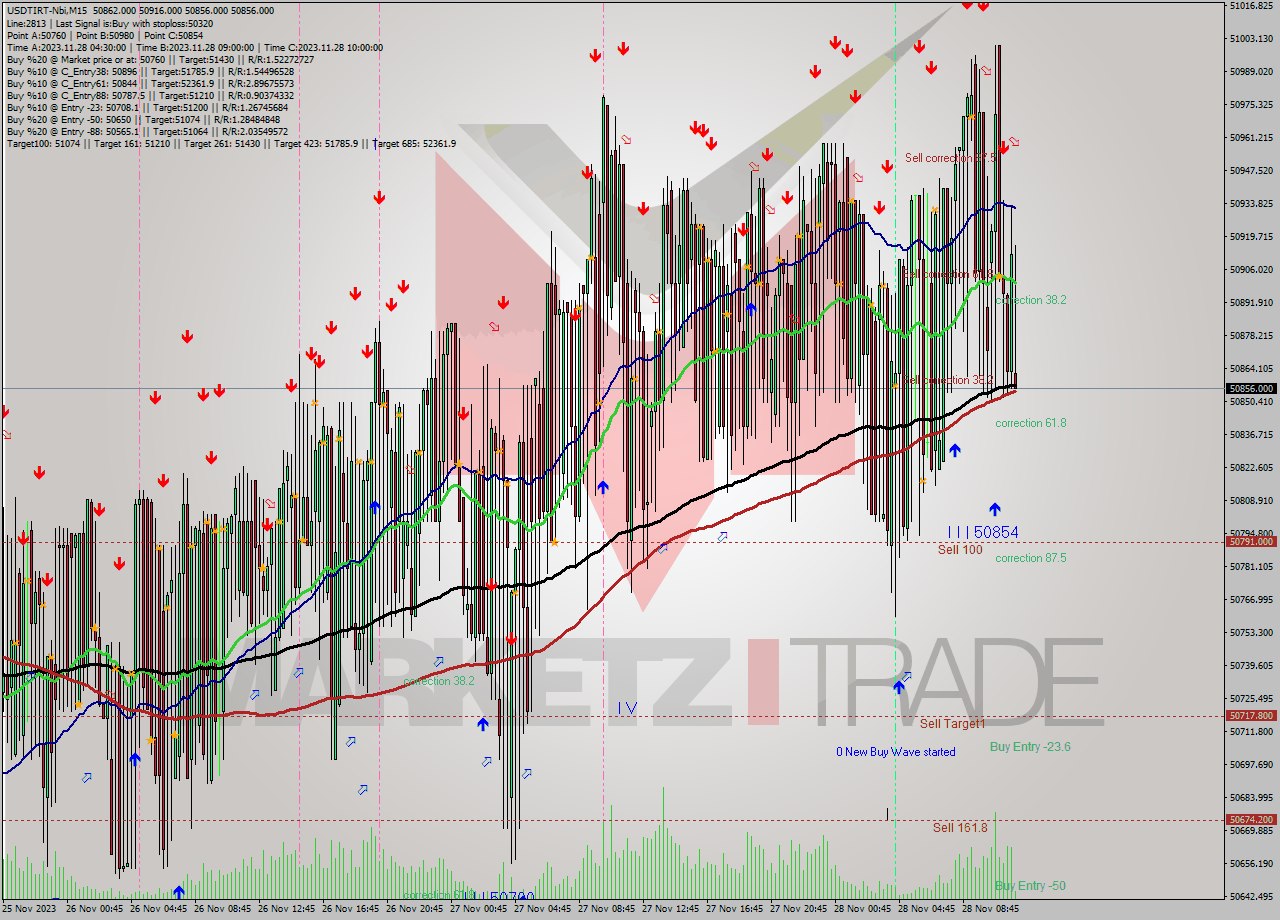1280x920 pixels.
Task: Click the '27 Nov 00:45' time axis label
Action: [480, 909]
